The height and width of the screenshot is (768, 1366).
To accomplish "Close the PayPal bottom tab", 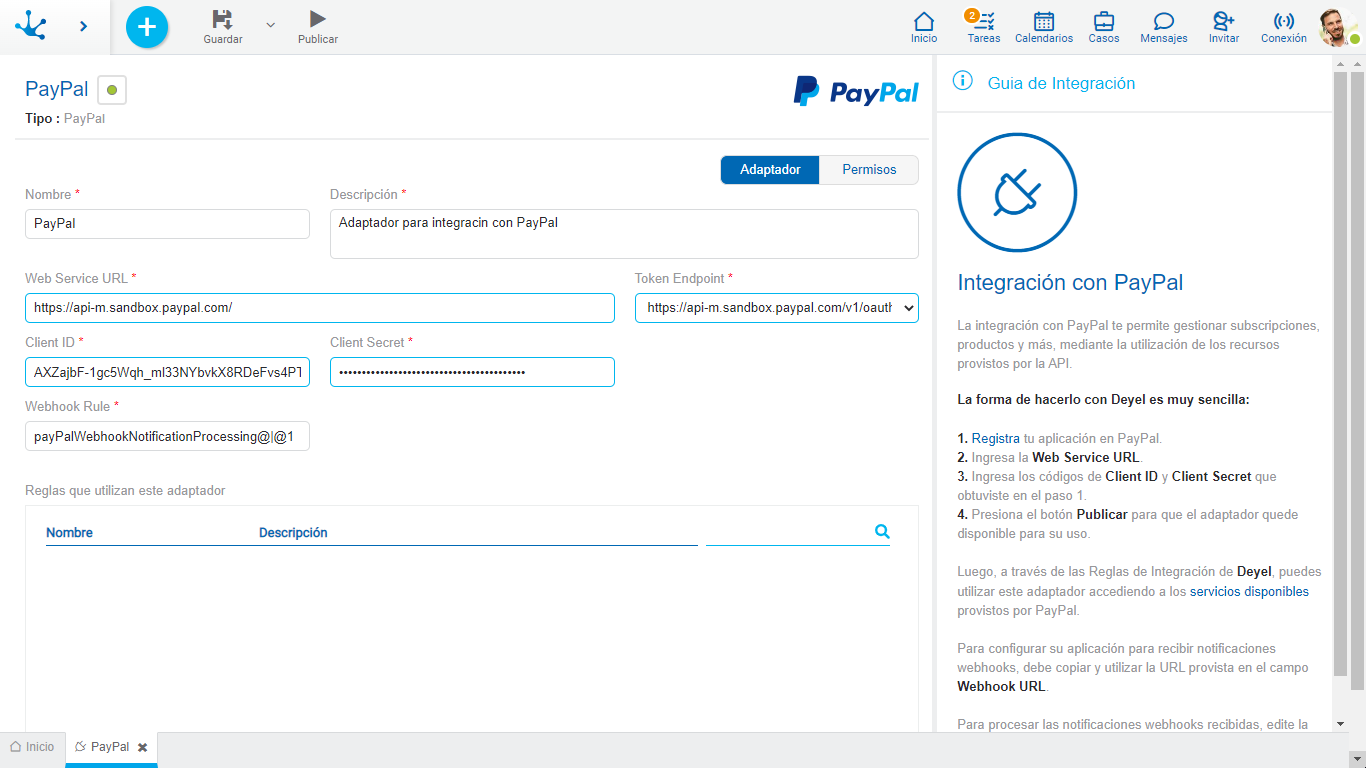I will click(142, 747).
